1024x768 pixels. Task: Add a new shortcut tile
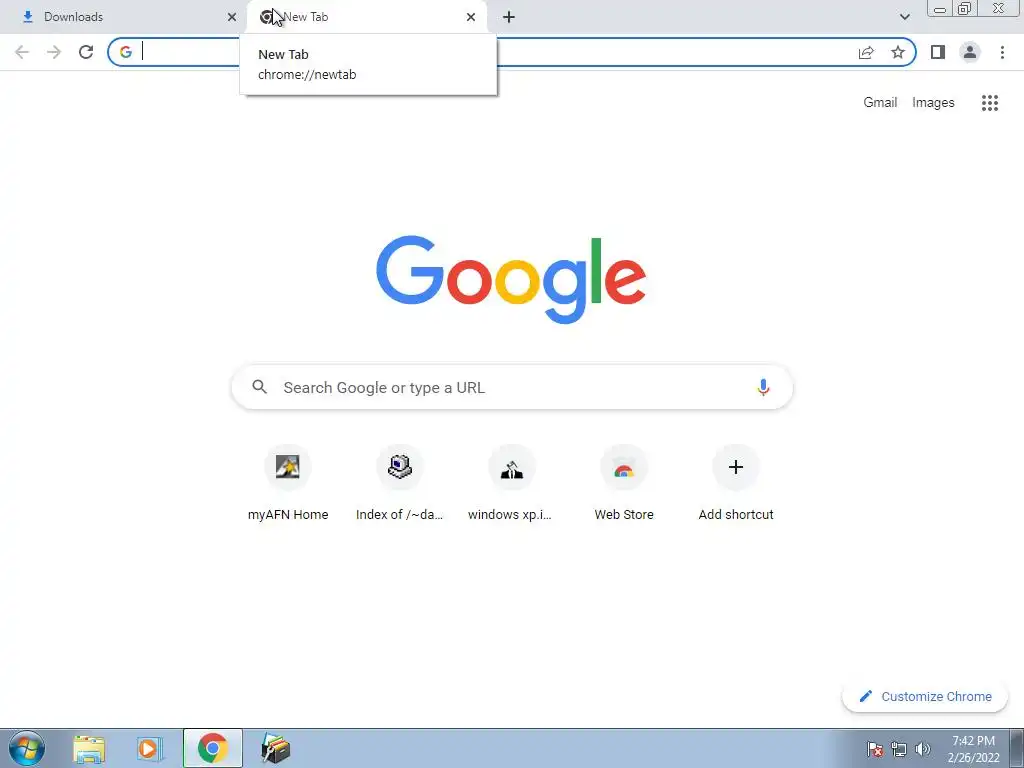click(x=735, y=483)
